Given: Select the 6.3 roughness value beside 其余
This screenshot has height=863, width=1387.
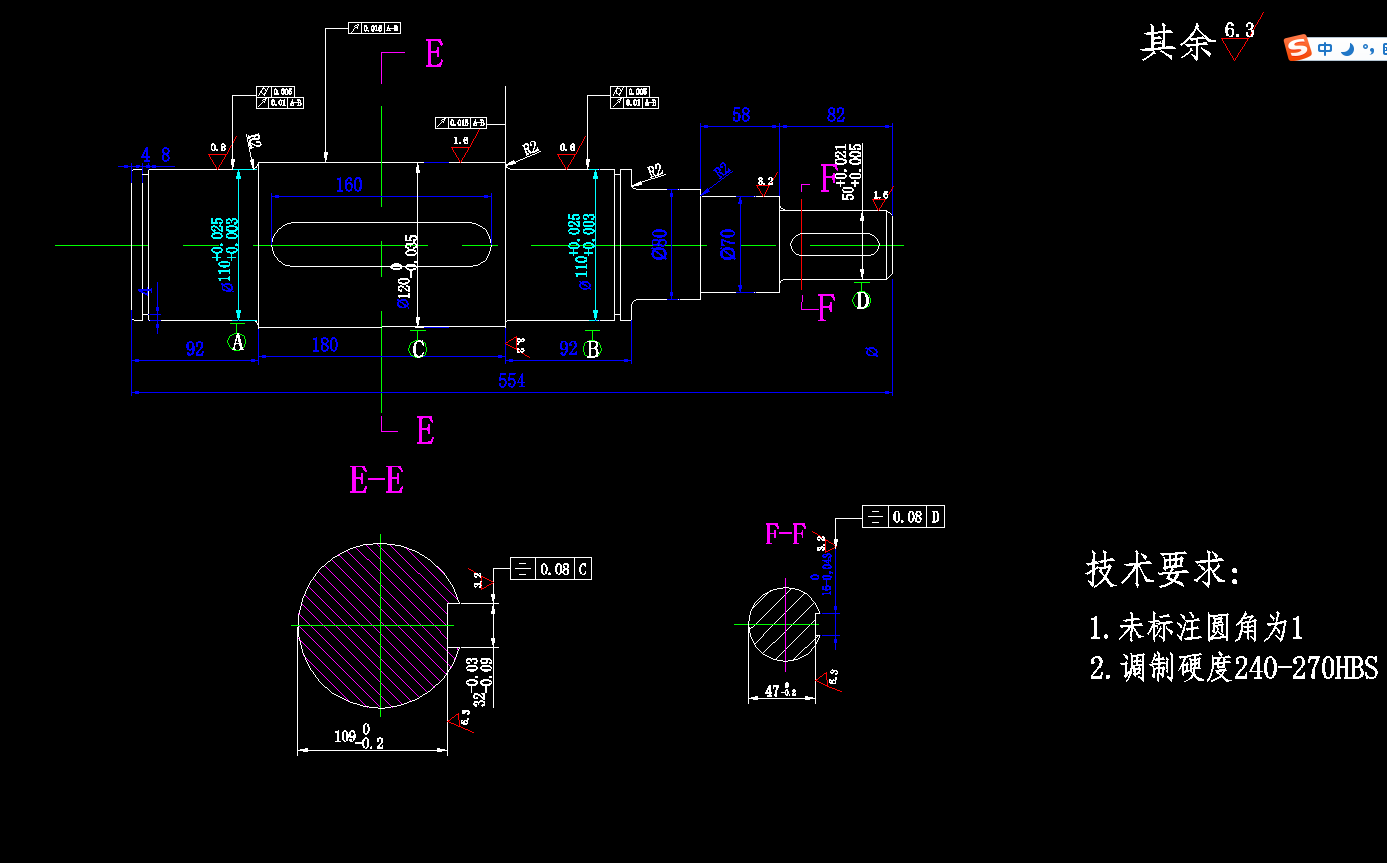Looking at the screenshot, I should click(1239, 30).
